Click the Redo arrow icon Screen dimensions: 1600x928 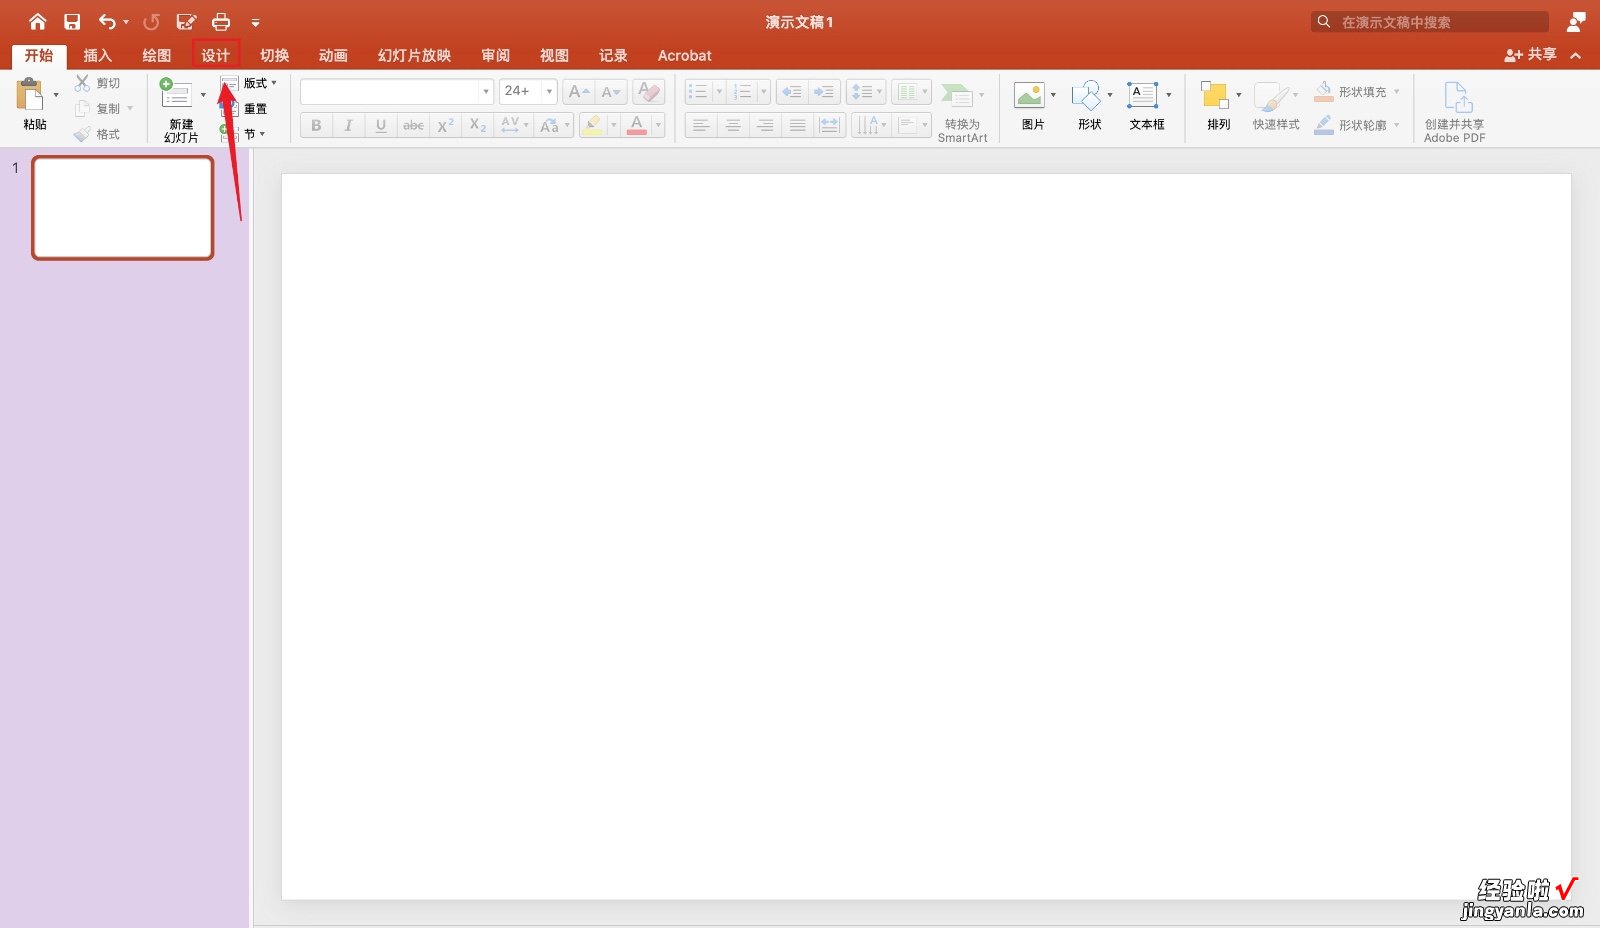151,21
